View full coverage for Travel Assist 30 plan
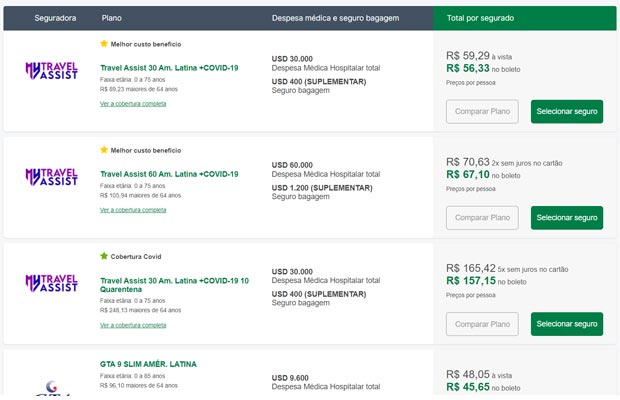 [x=133, y=104]
